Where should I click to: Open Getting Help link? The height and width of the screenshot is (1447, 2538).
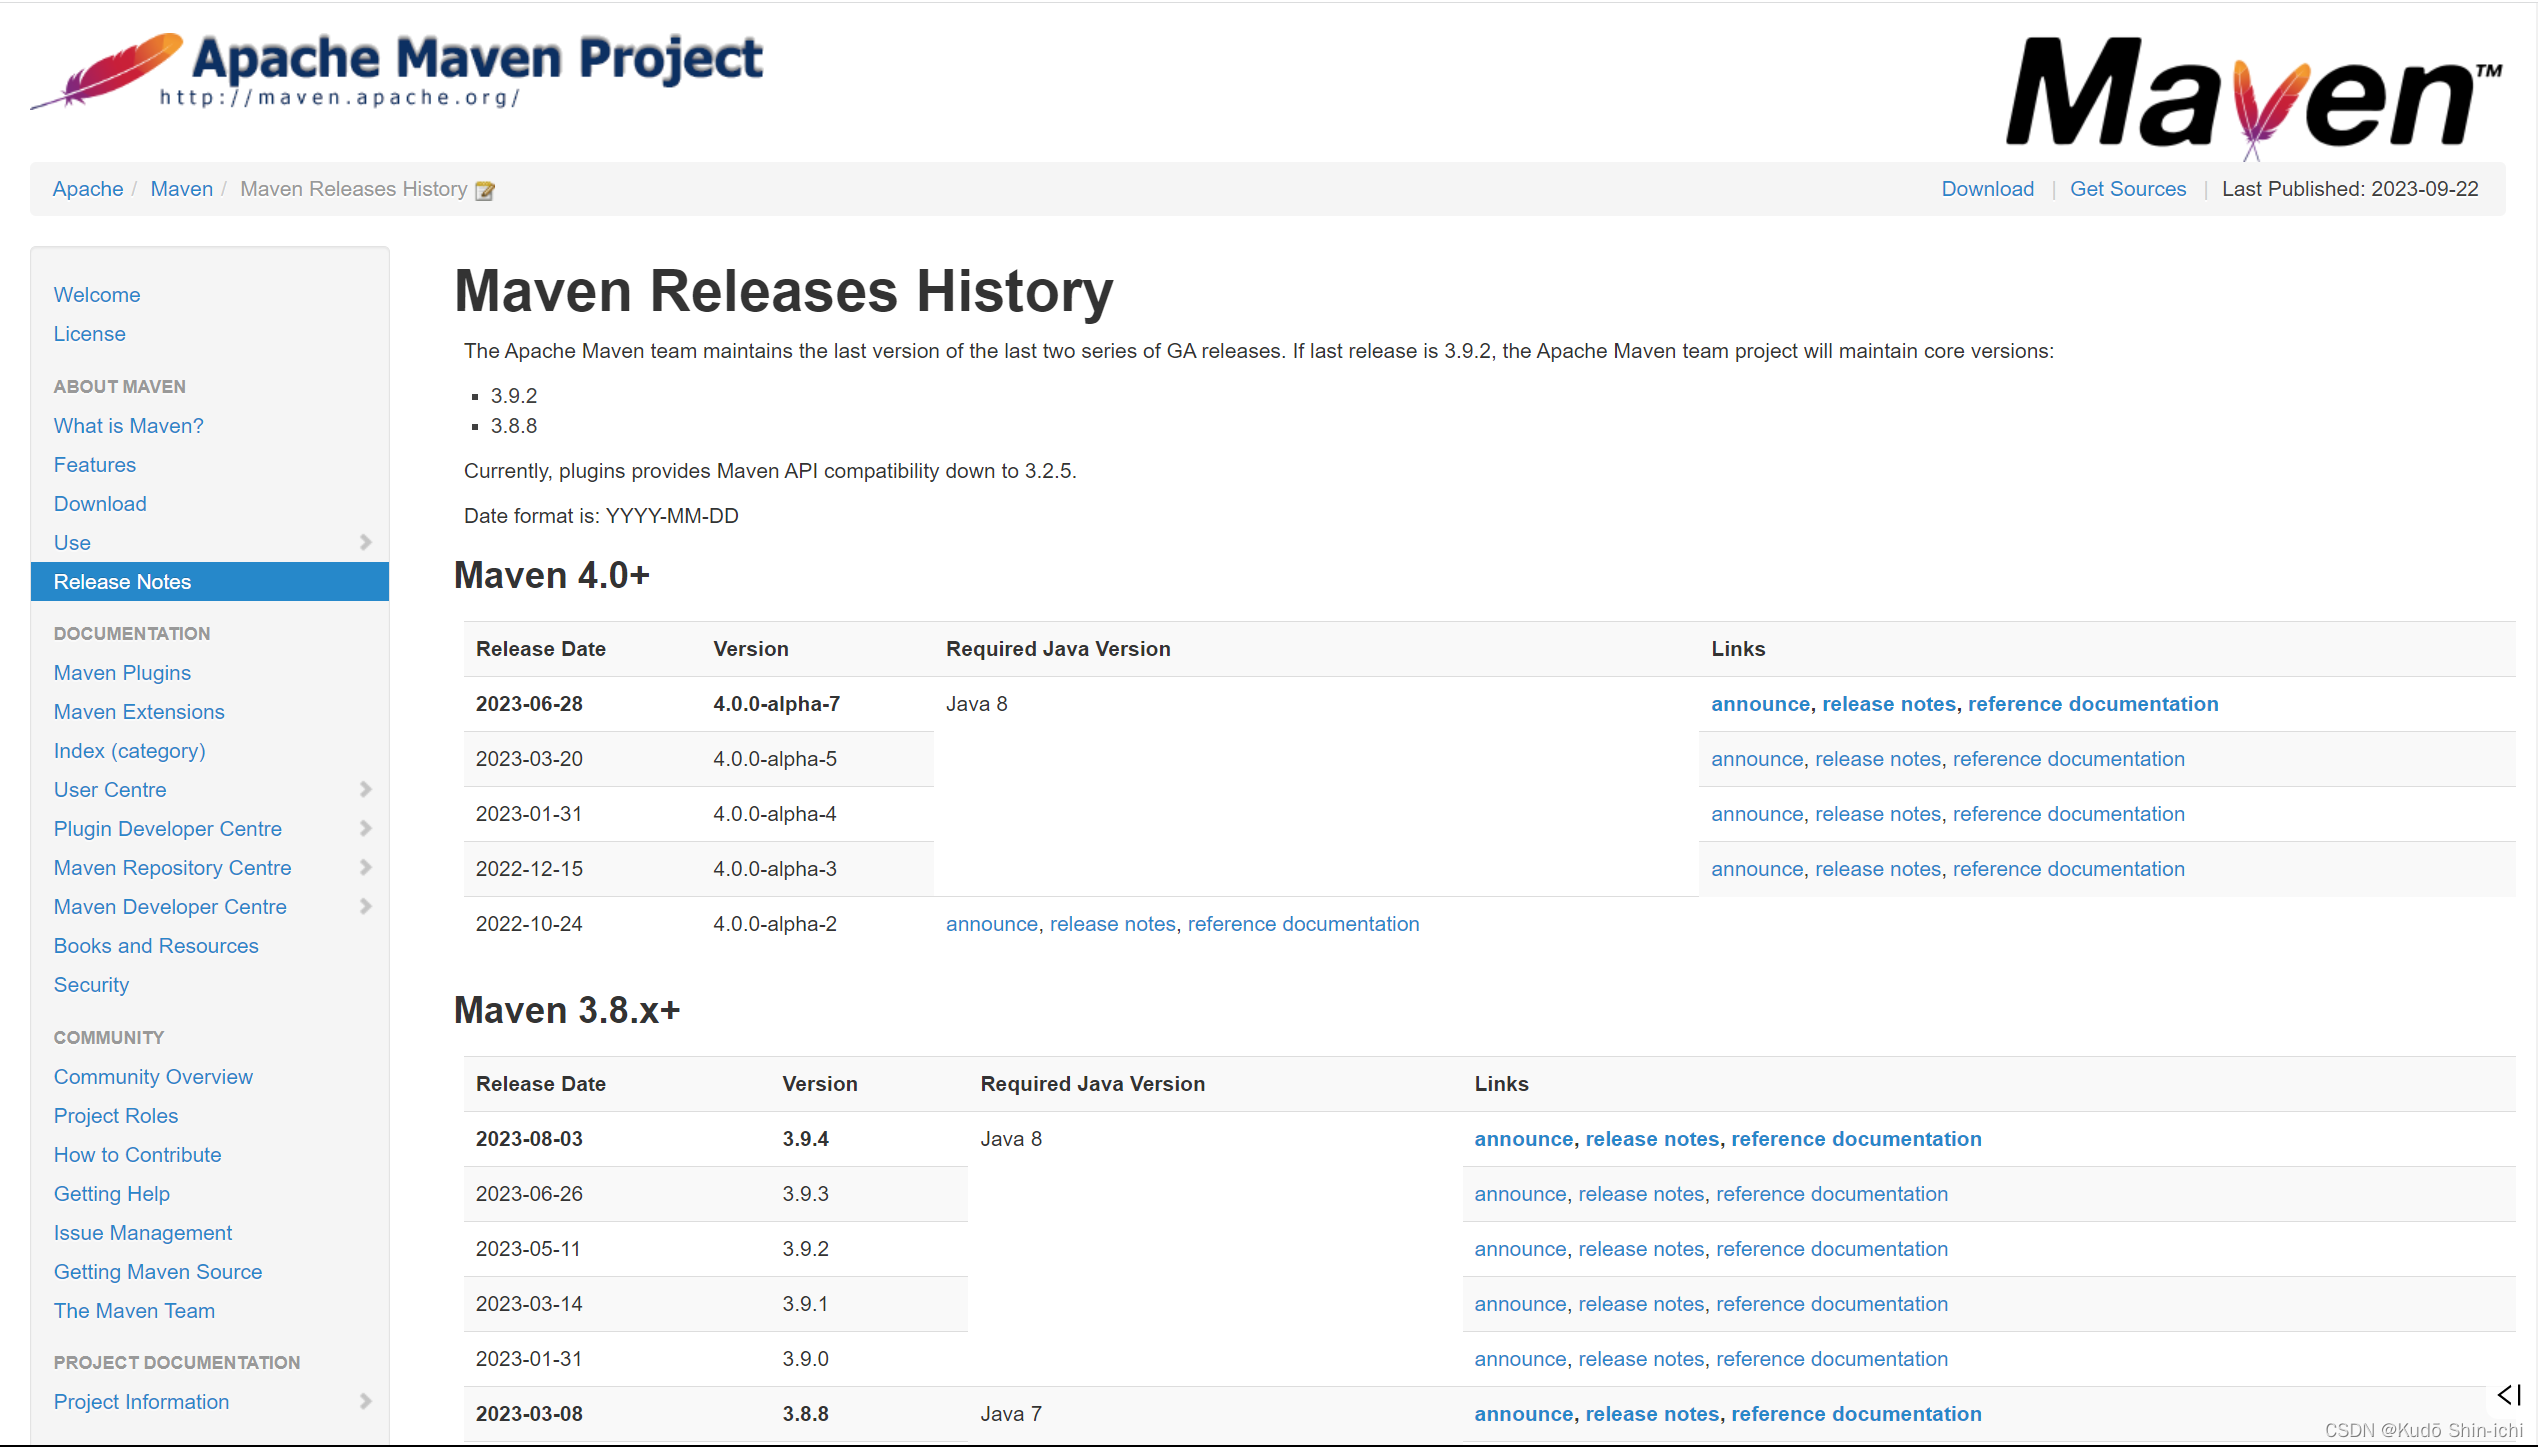[x=112, y=1194]
